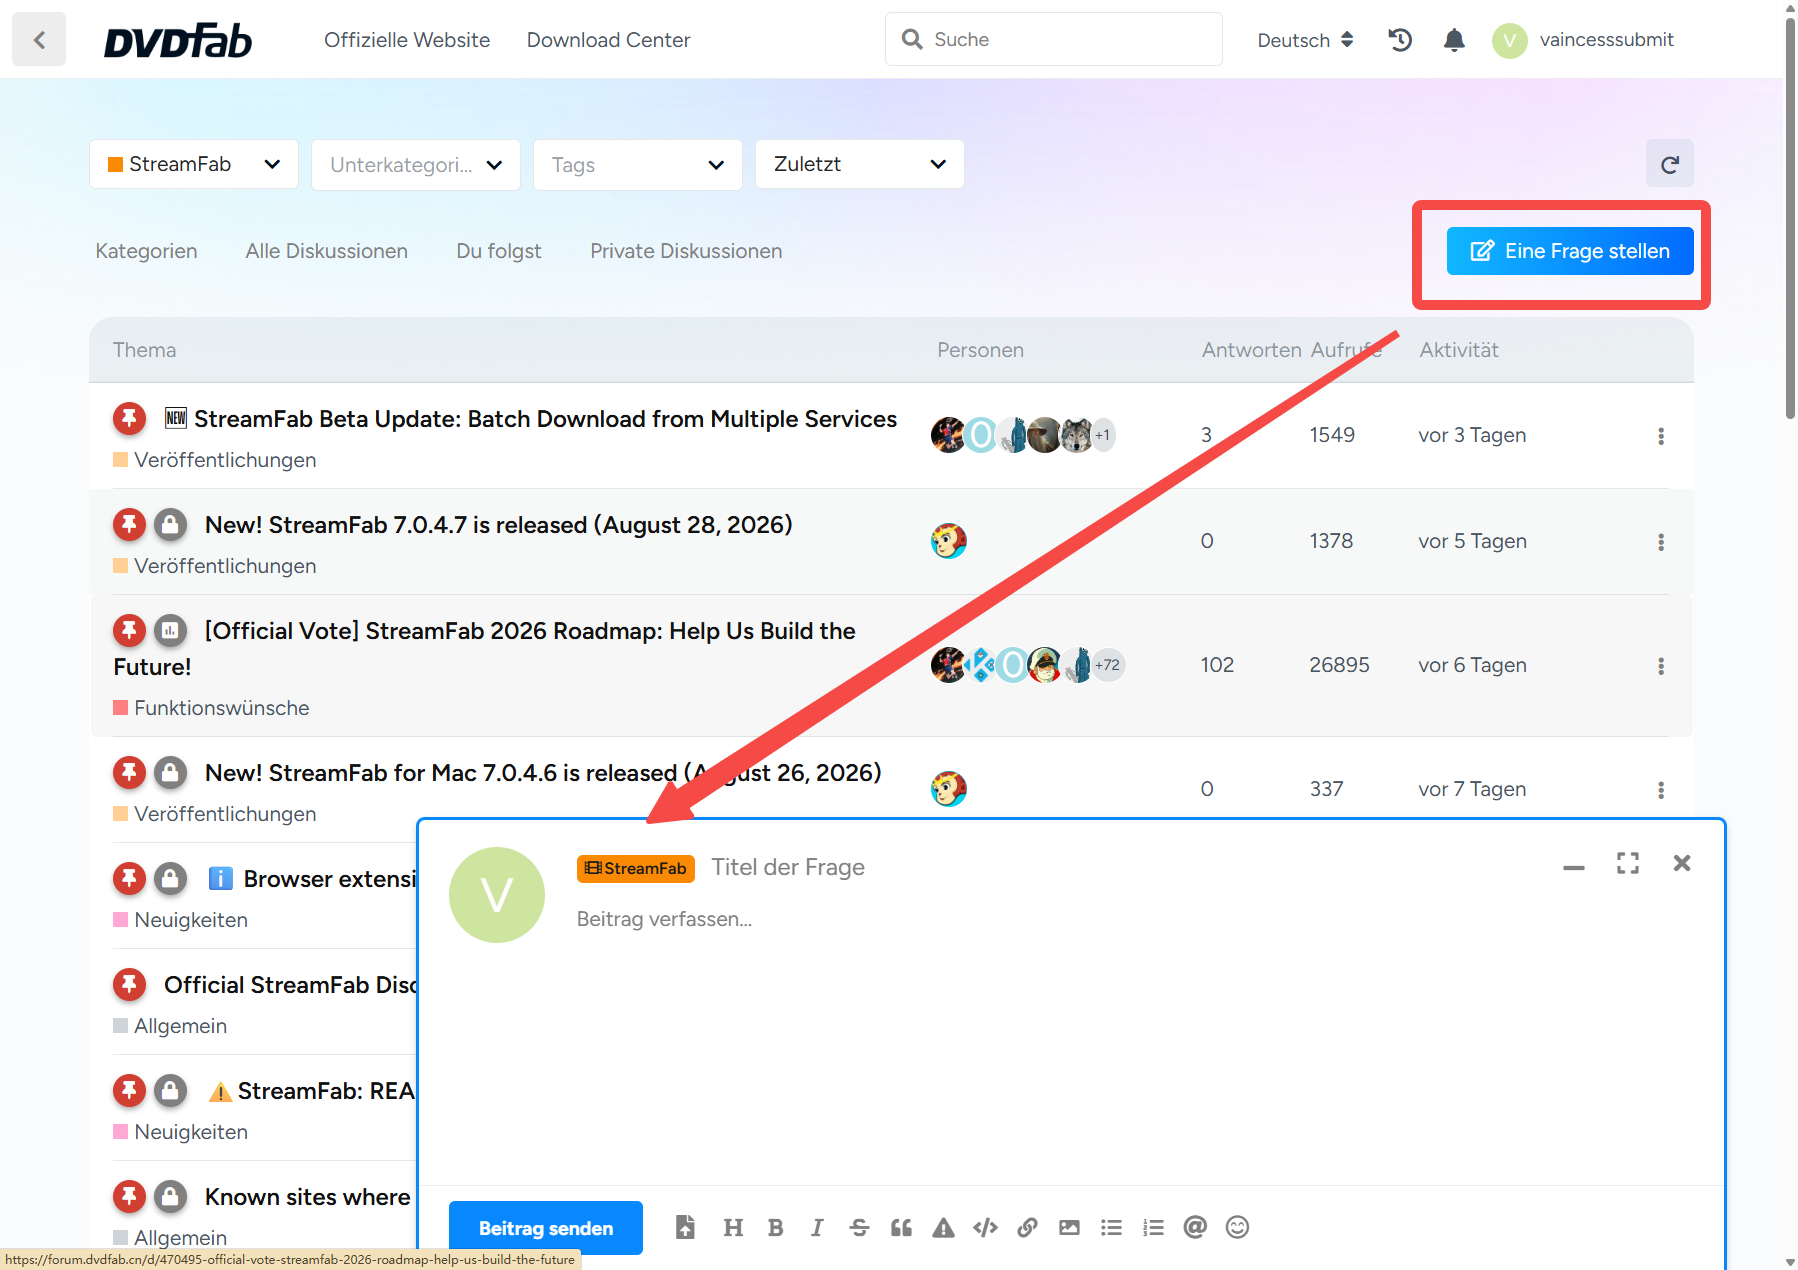The image size is (1798, 1270).
Task: Open the Private Diskussionen tab
Action: (x=686, y=251)
